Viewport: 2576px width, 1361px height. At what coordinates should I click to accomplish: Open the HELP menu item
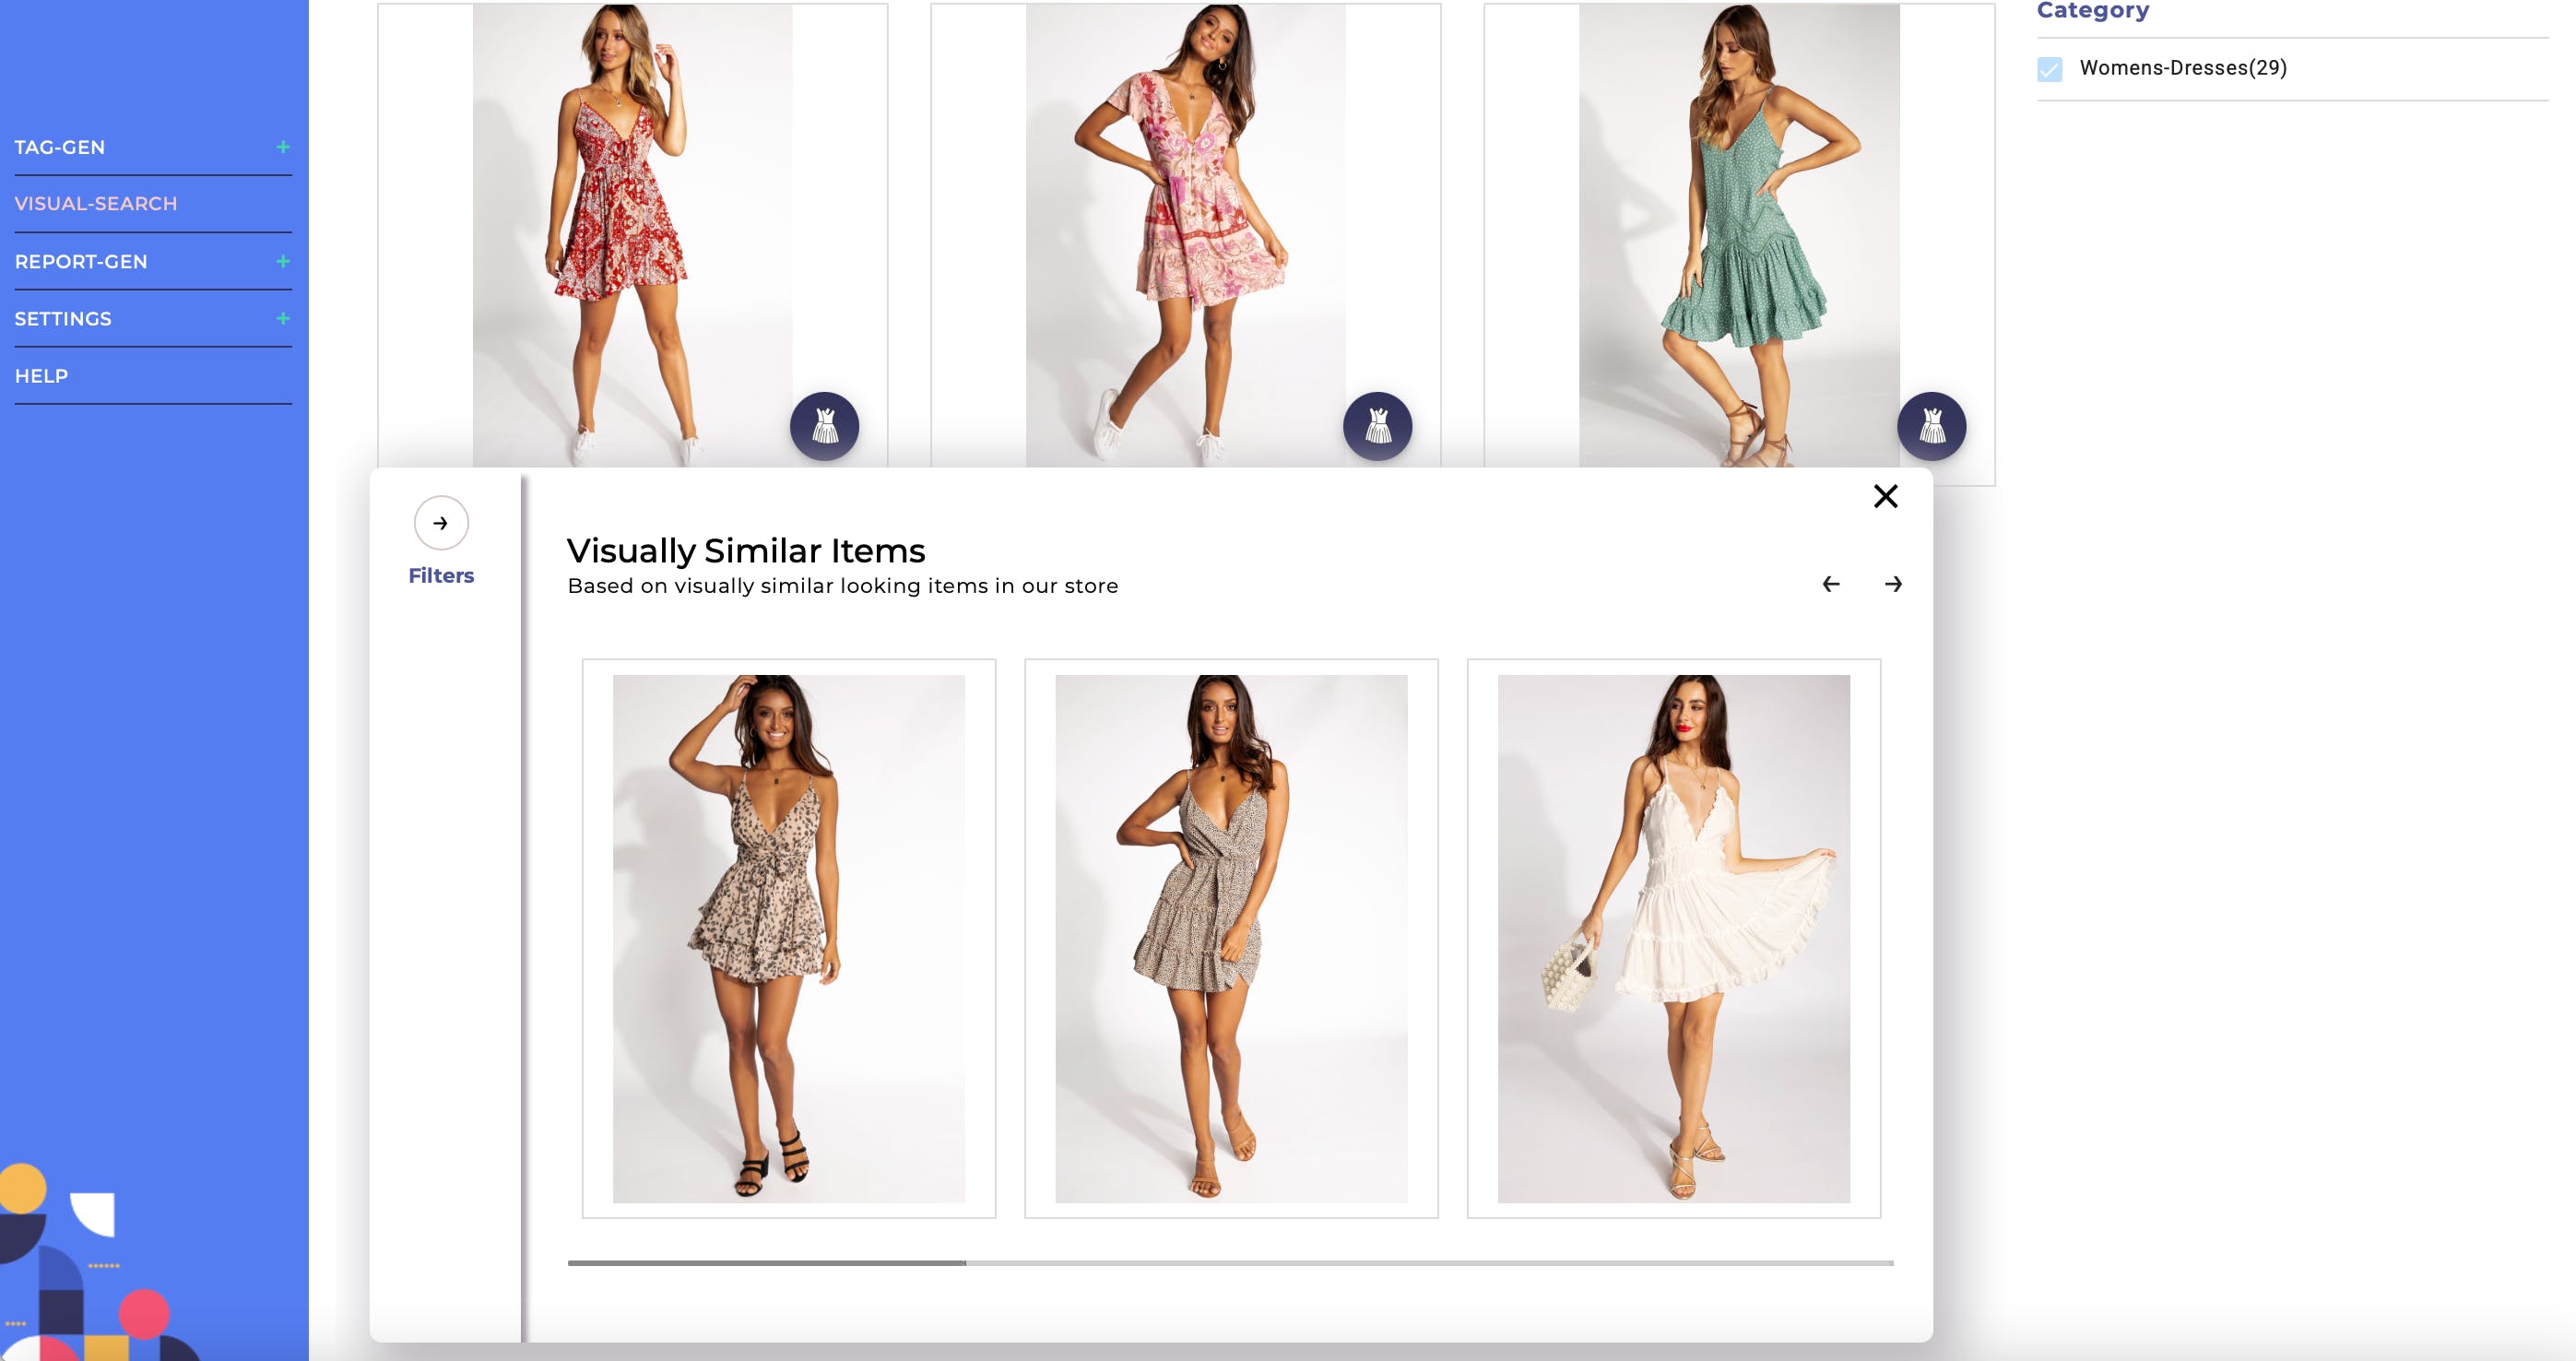coord(42,376)
